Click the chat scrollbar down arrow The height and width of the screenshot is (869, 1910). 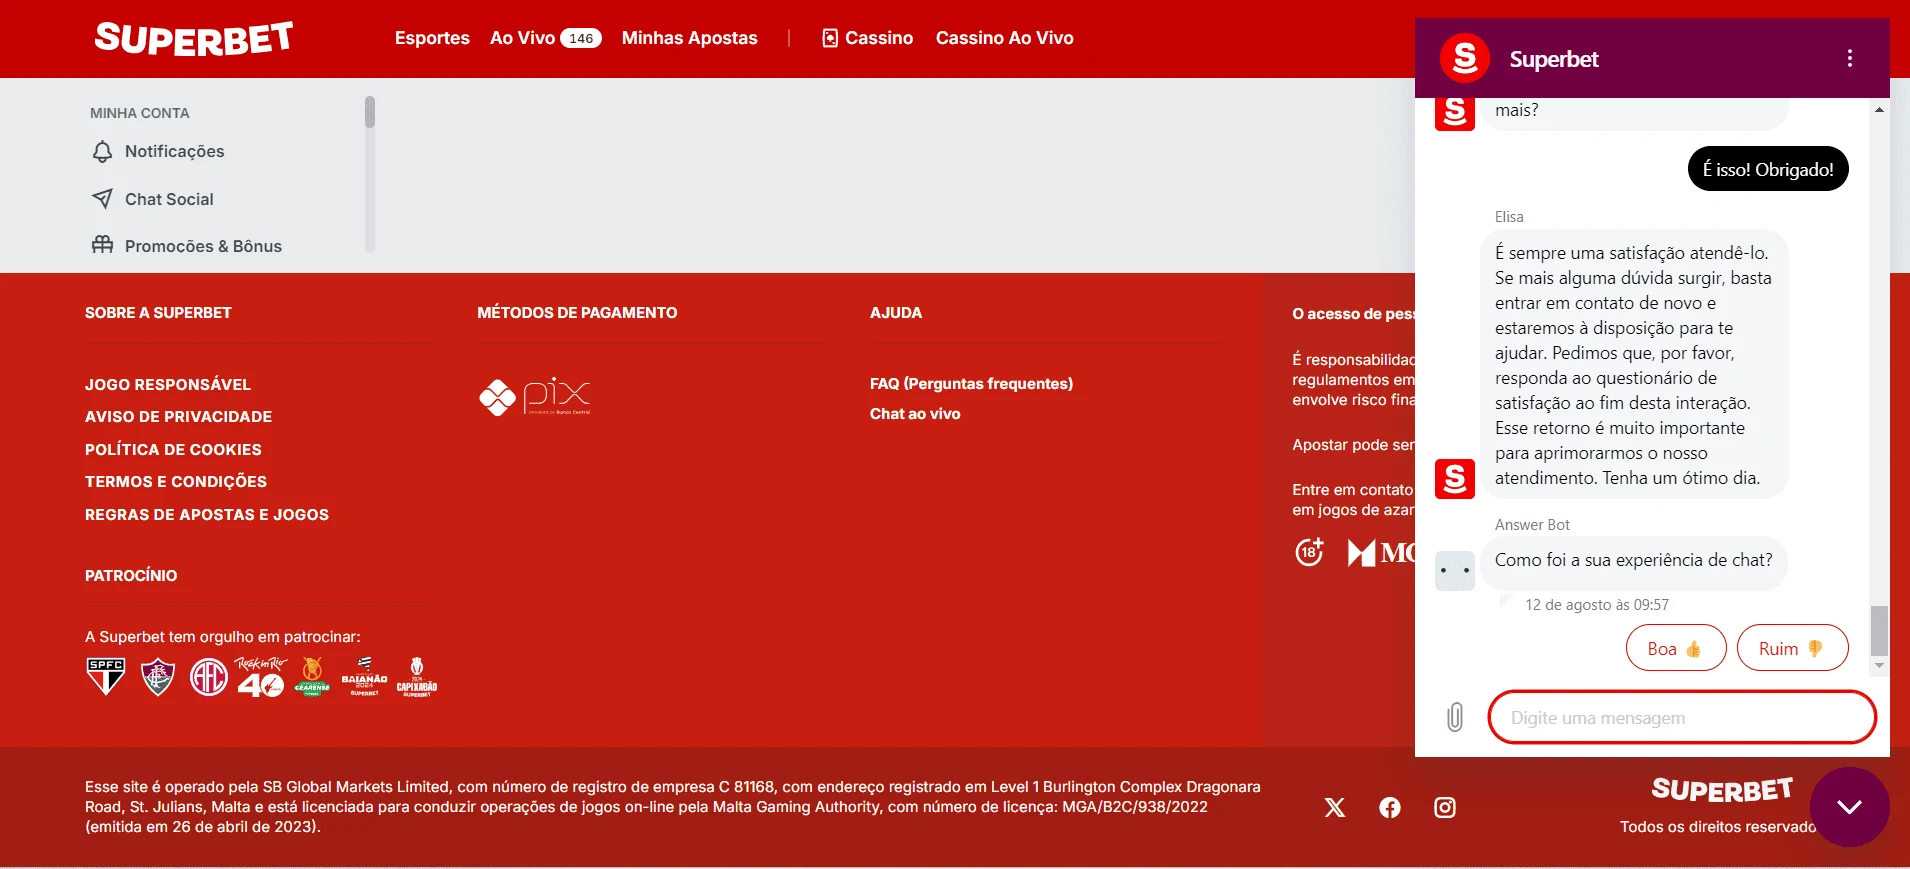1880,666
